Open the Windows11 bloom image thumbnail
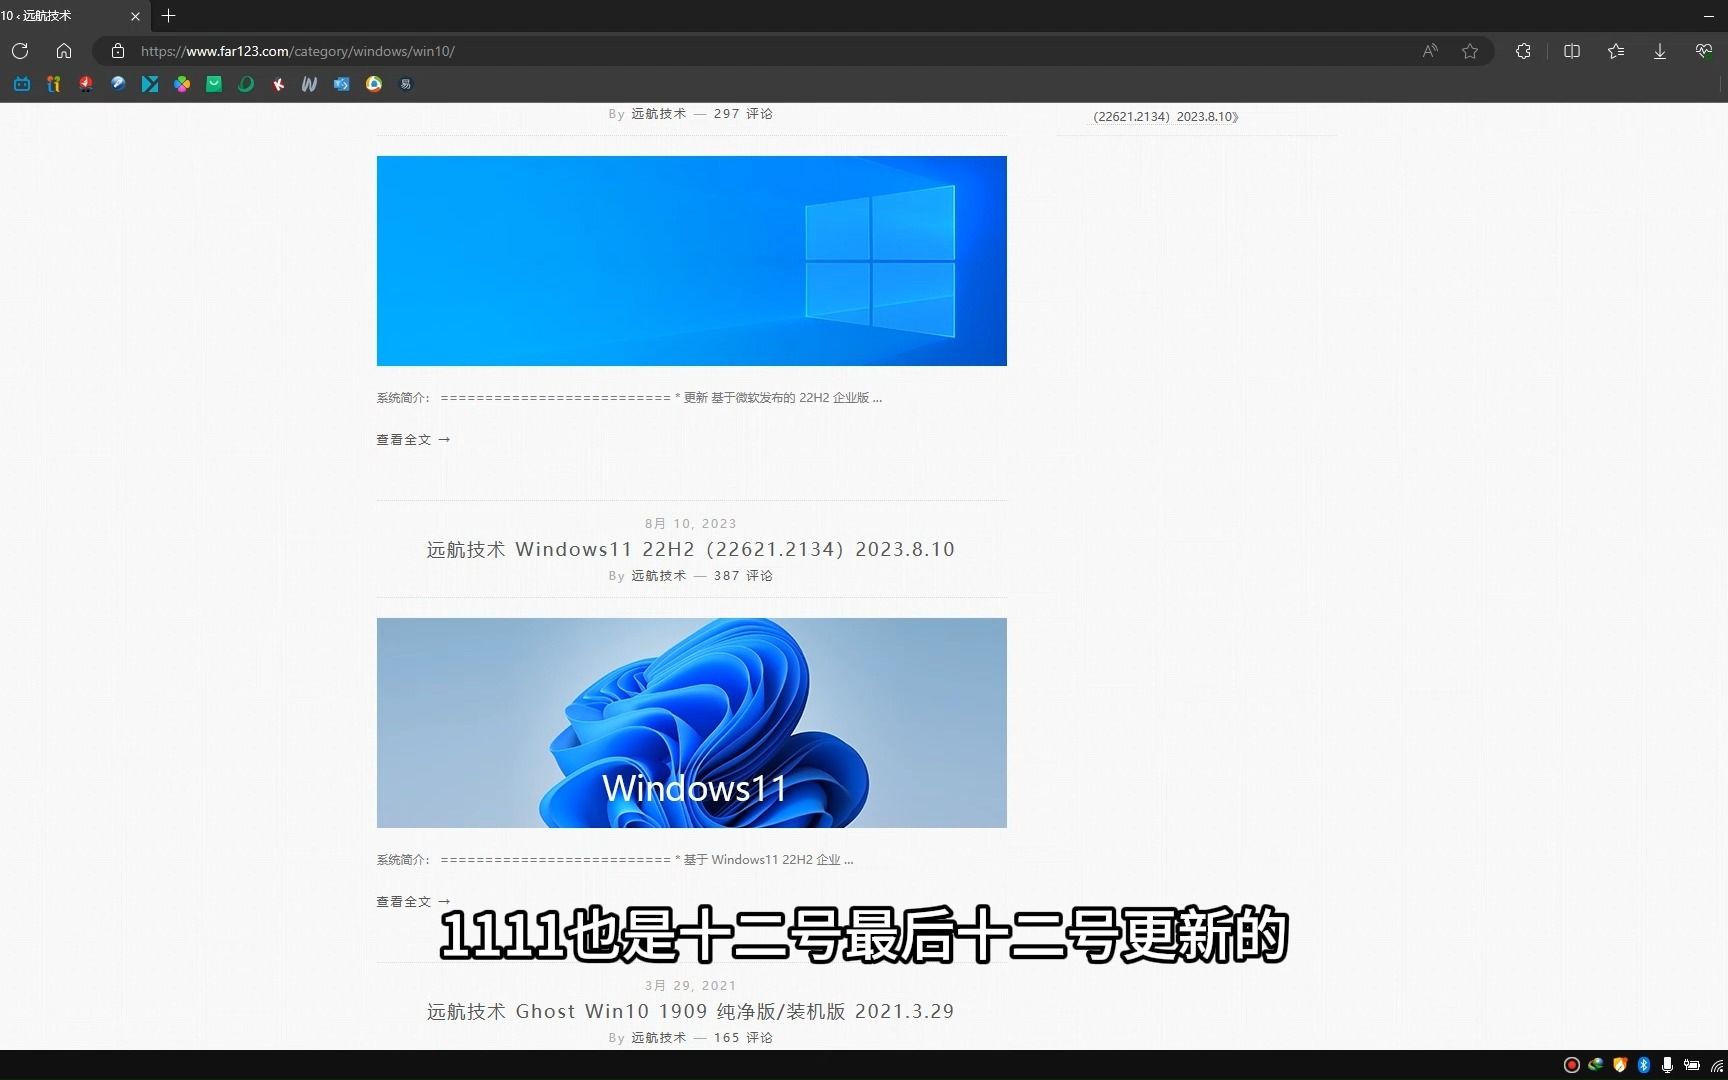Screen dimensions: 1728x1080 tap(691, 723)
